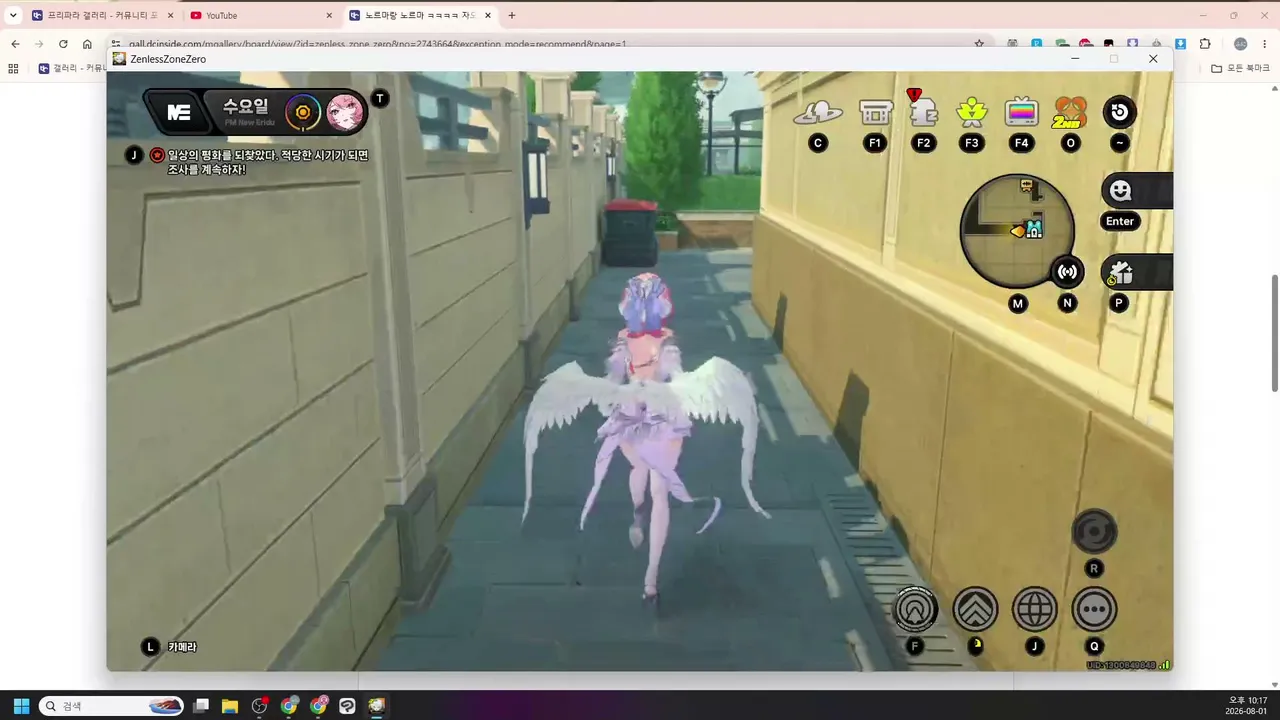The width and height of the screenshot is (1280, 720).
Task: Open Task View on the taskbar
Action: pyautogui.click(x=201, y=706)
